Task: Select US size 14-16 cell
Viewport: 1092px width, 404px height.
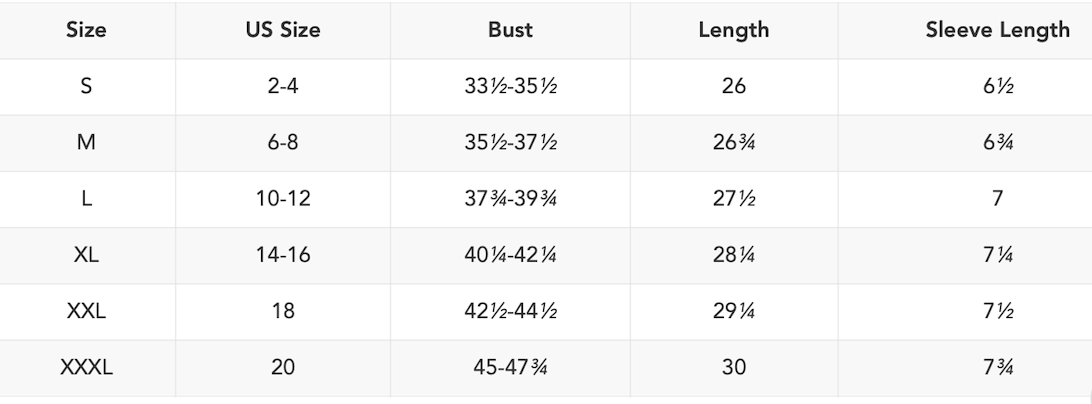Action: tap(283, 255)
